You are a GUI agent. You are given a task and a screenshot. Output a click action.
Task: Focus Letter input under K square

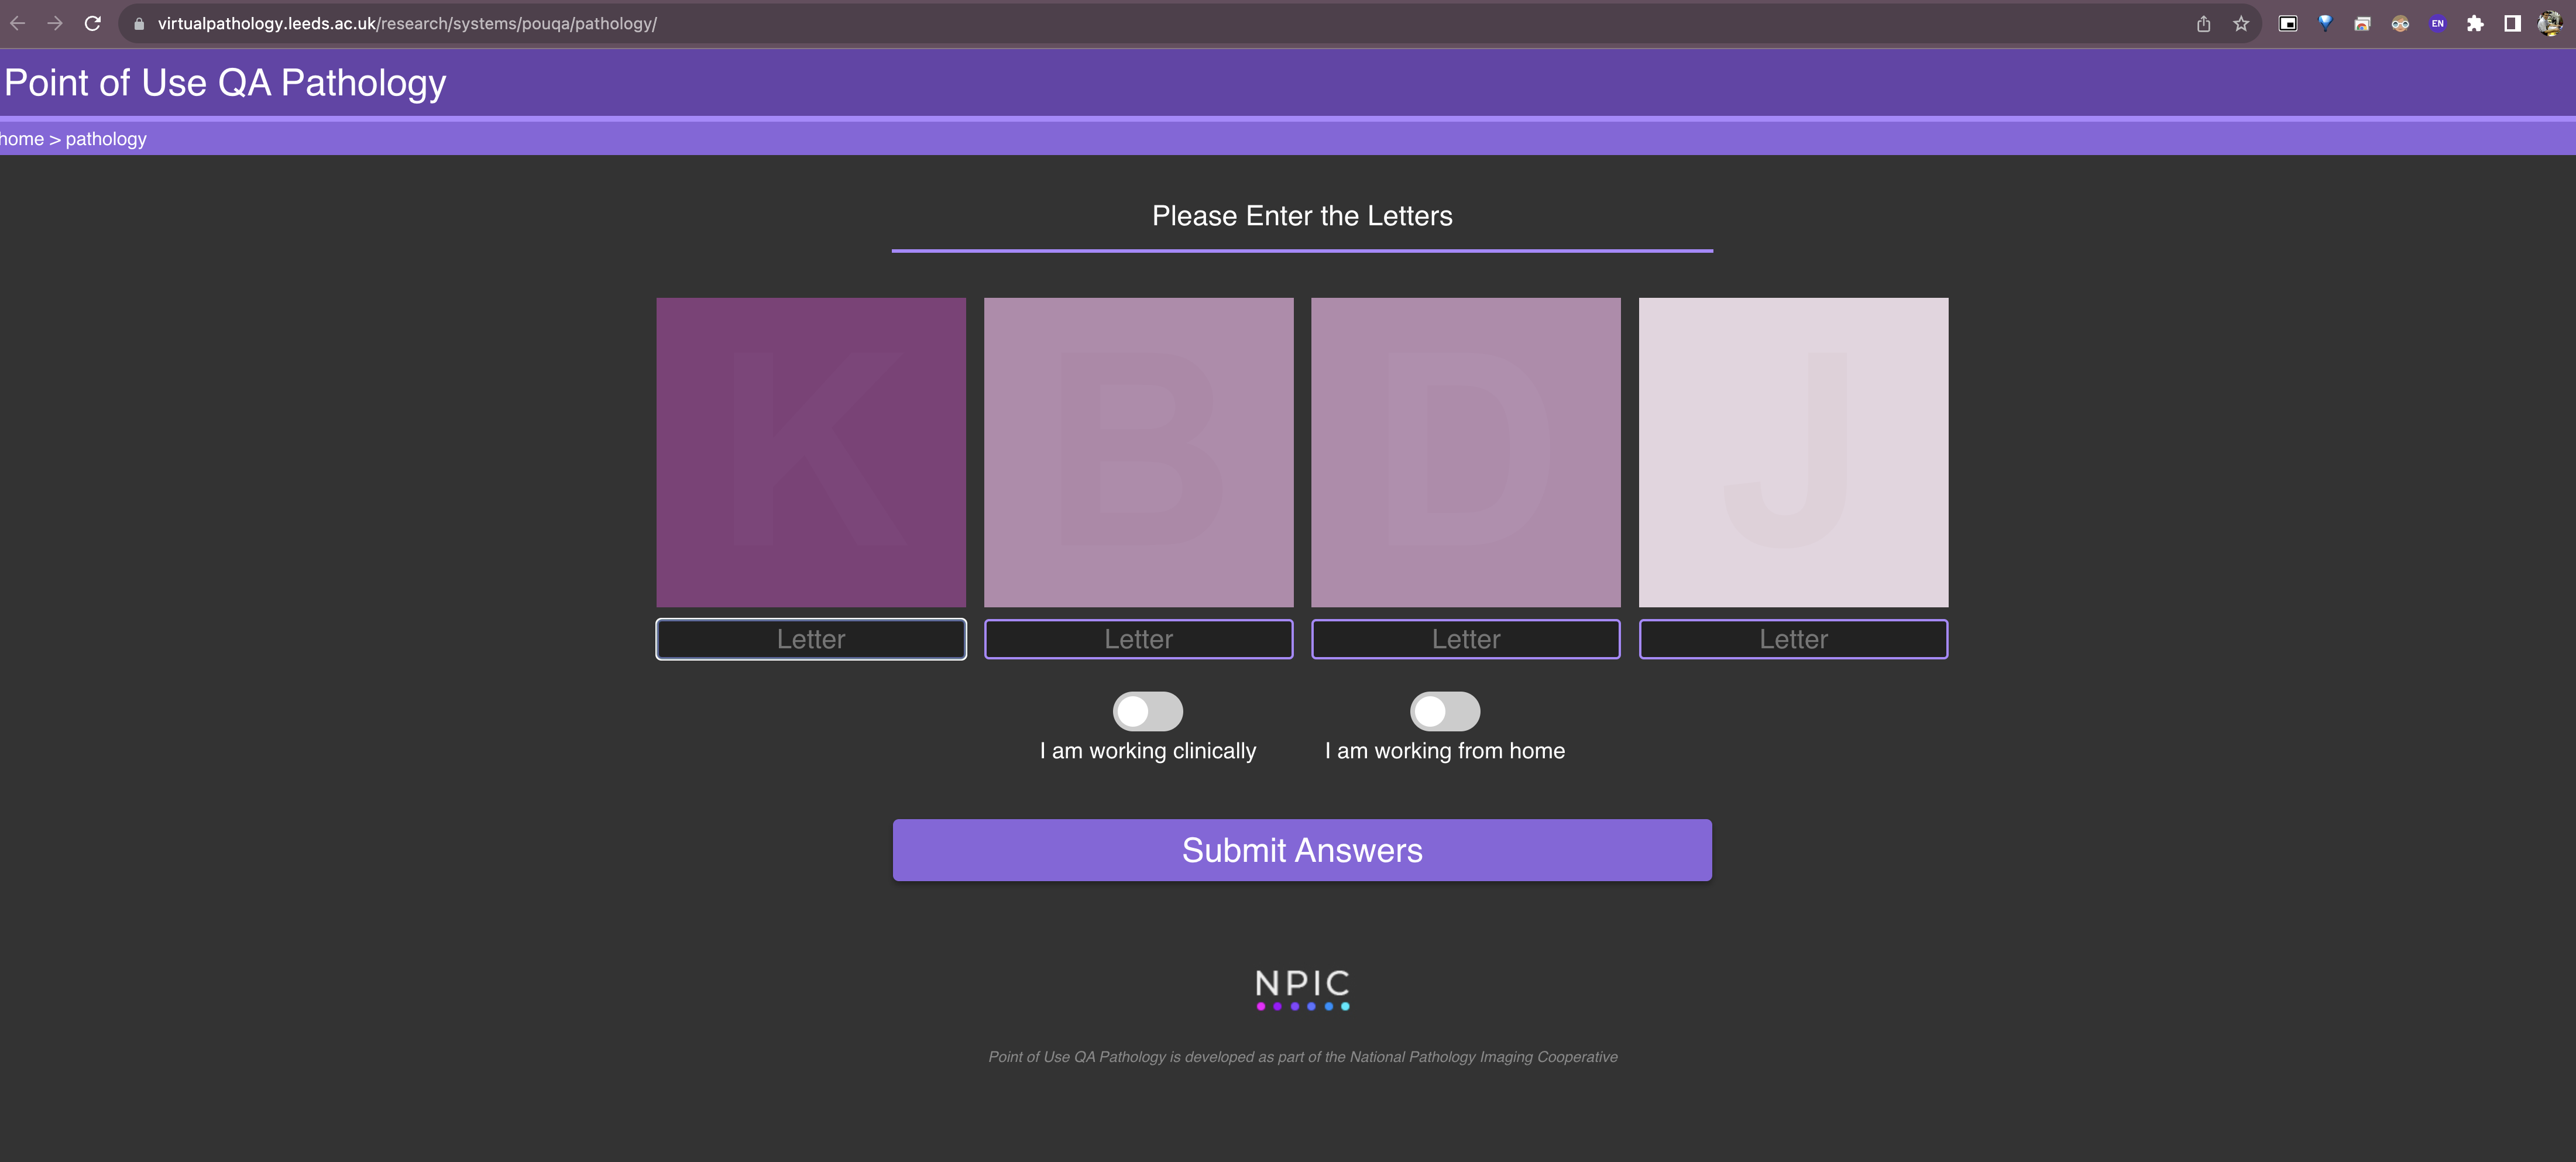point(811,639)
